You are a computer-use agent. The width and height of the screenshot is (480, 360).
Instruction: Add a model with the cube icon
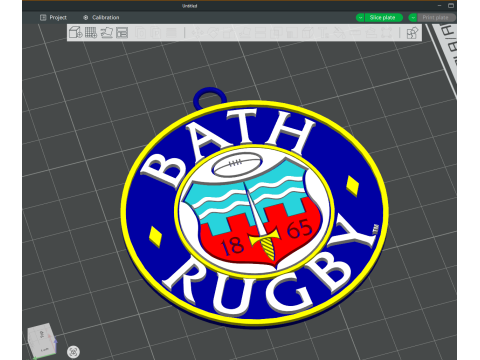pyautogui.click(x=75, y=32)
